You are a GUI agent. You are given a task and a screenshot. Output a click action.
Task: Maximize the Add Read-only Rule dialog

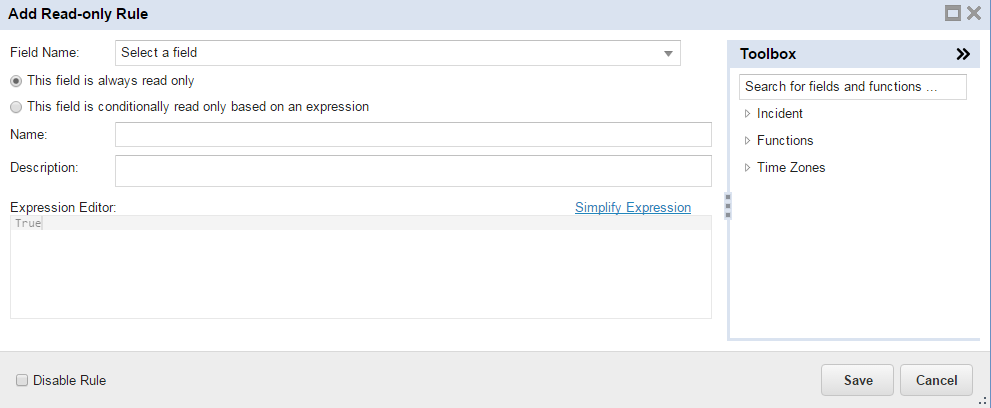[953, 13]
